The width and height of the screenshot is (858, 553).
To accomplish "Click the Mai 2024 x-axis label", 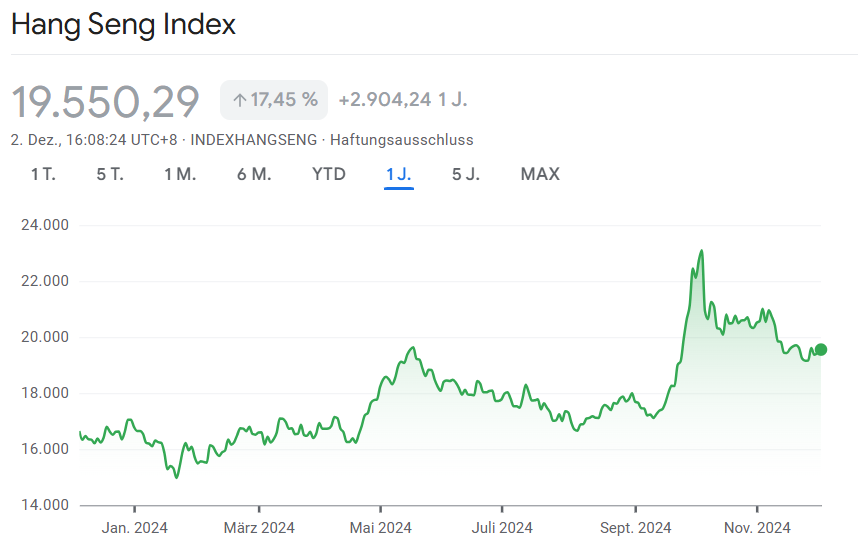I will click(x=380, y=528).
